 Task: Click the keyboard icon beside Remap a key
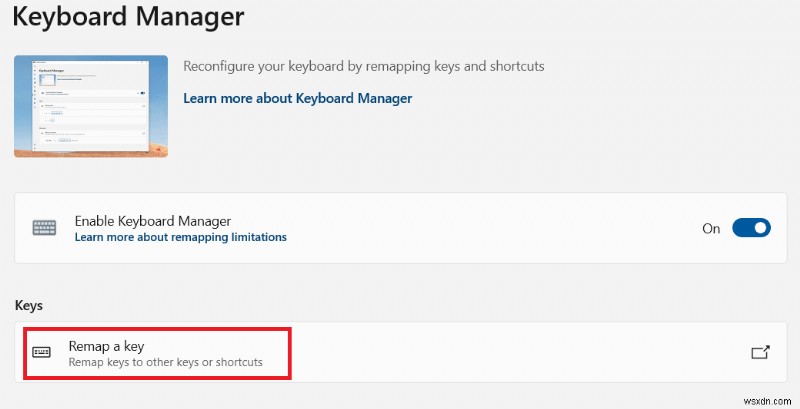point(41,352)
